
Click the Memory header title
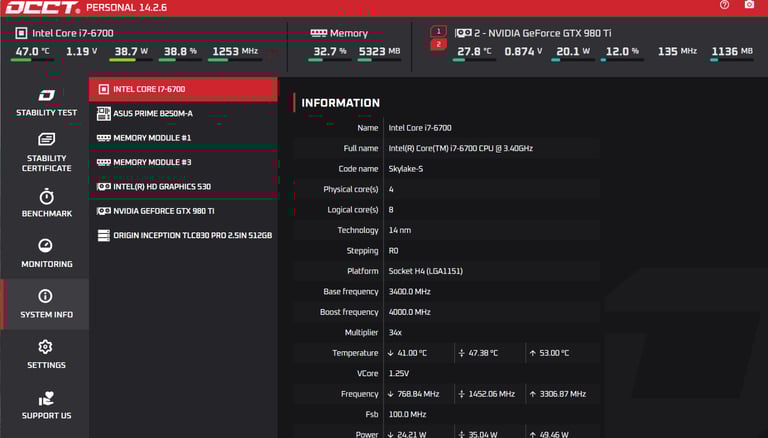click(x=349, y=33)
